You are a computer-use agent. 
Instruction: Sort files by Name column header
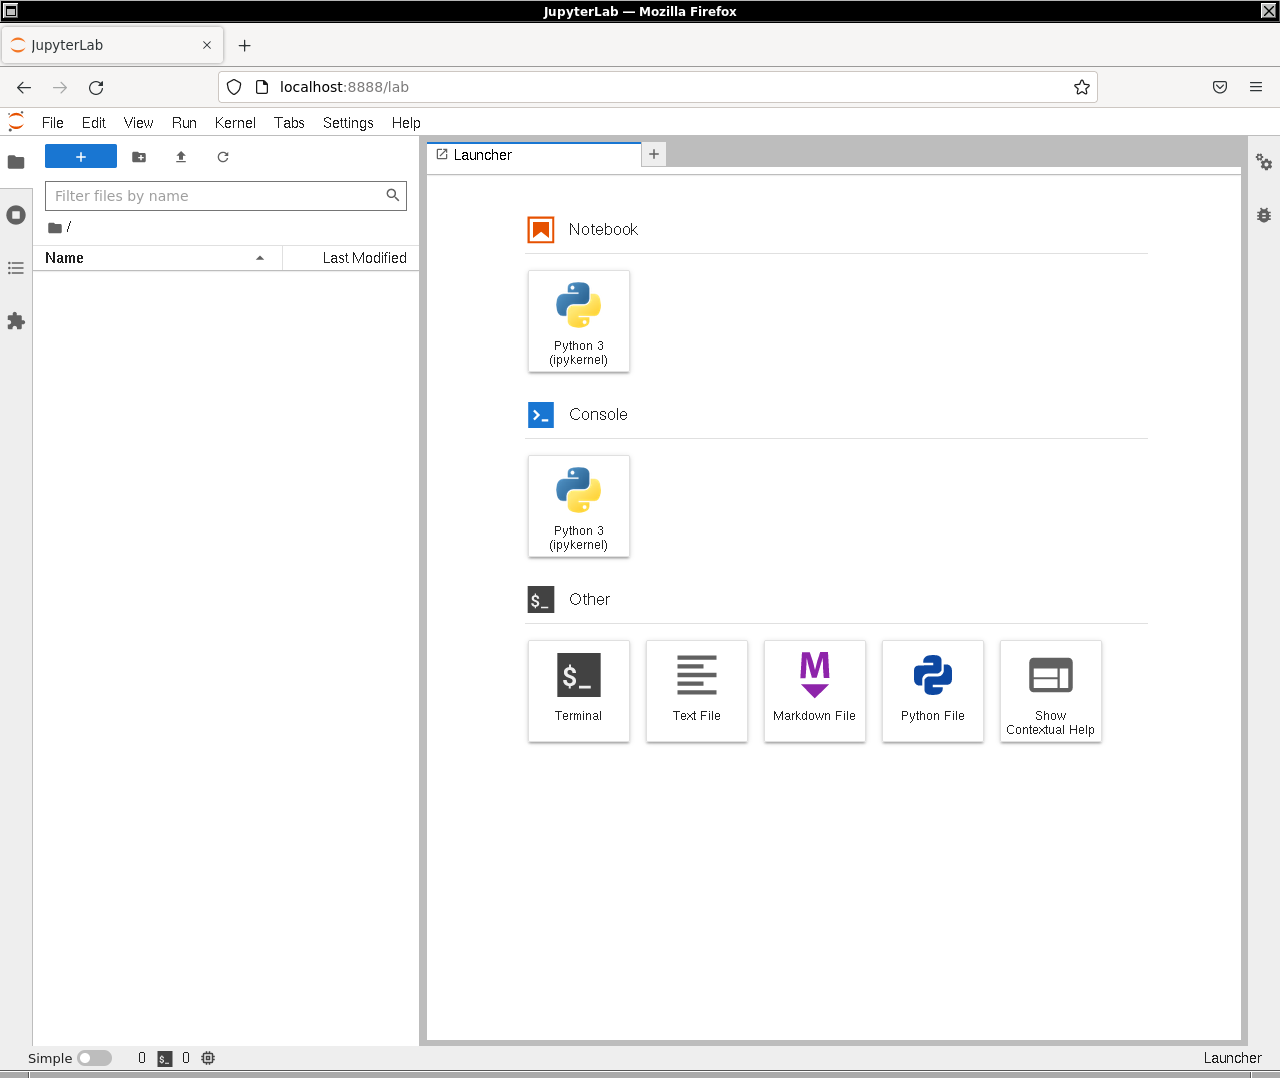tap(158, 258)
